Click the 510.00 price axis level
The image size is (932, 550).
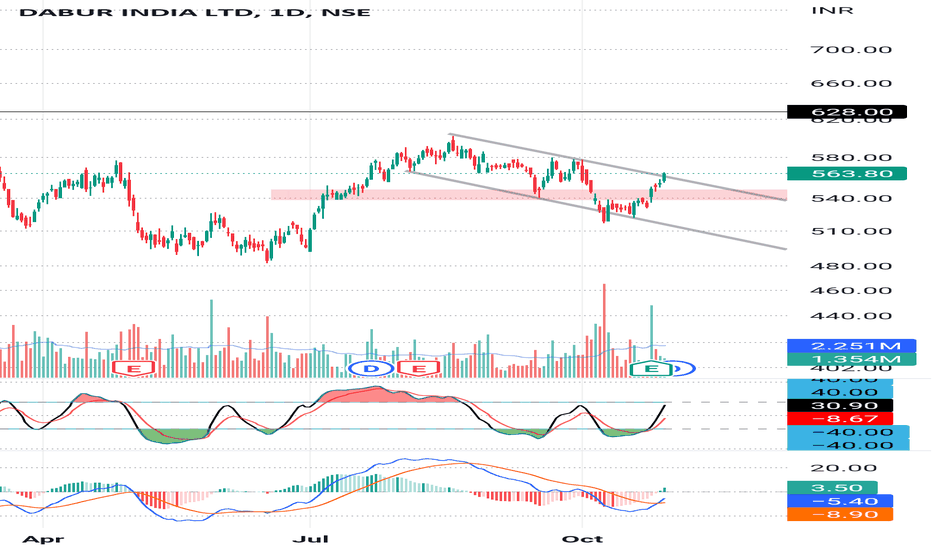point(852,231)
